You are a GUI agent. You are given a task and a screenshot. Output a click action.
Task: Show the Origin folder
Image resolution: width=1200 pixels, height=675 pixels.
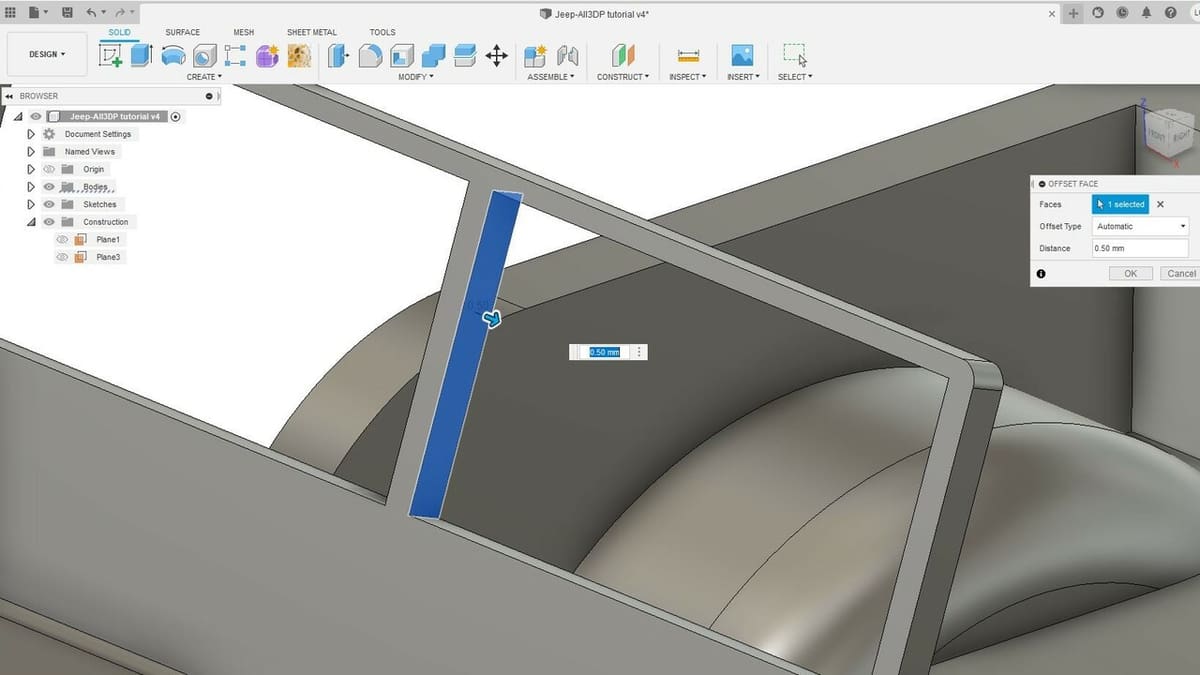click(x=49, y=169)
